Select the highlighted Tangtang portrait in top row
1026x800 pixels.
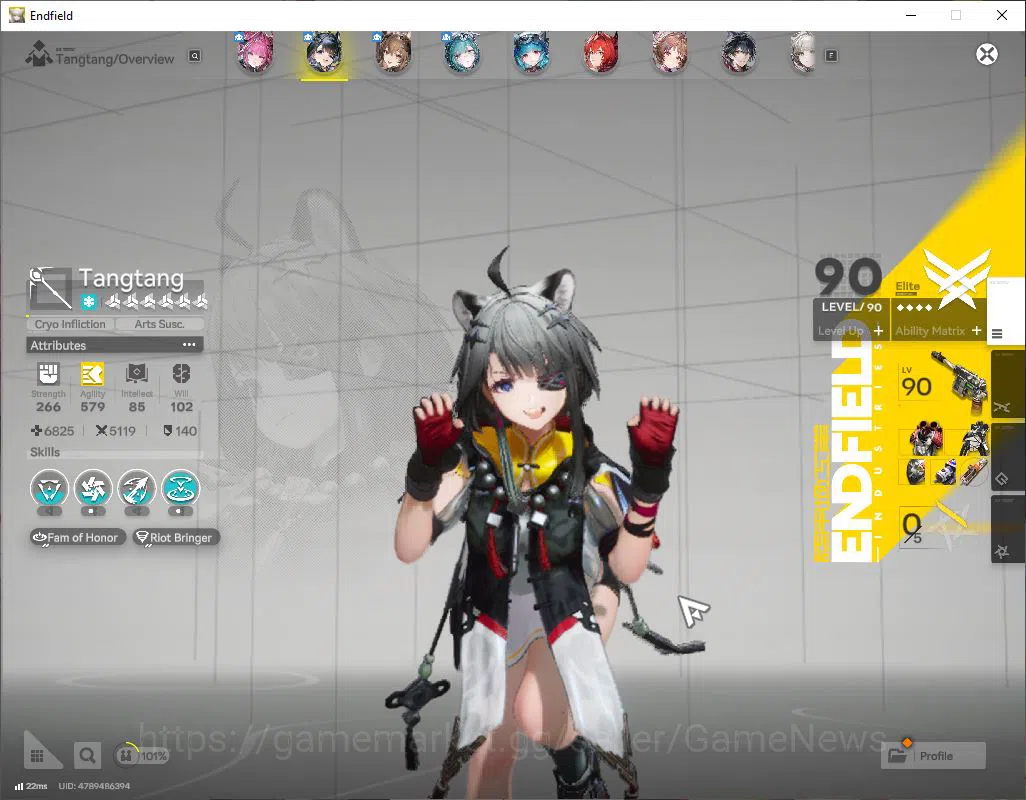324,52
